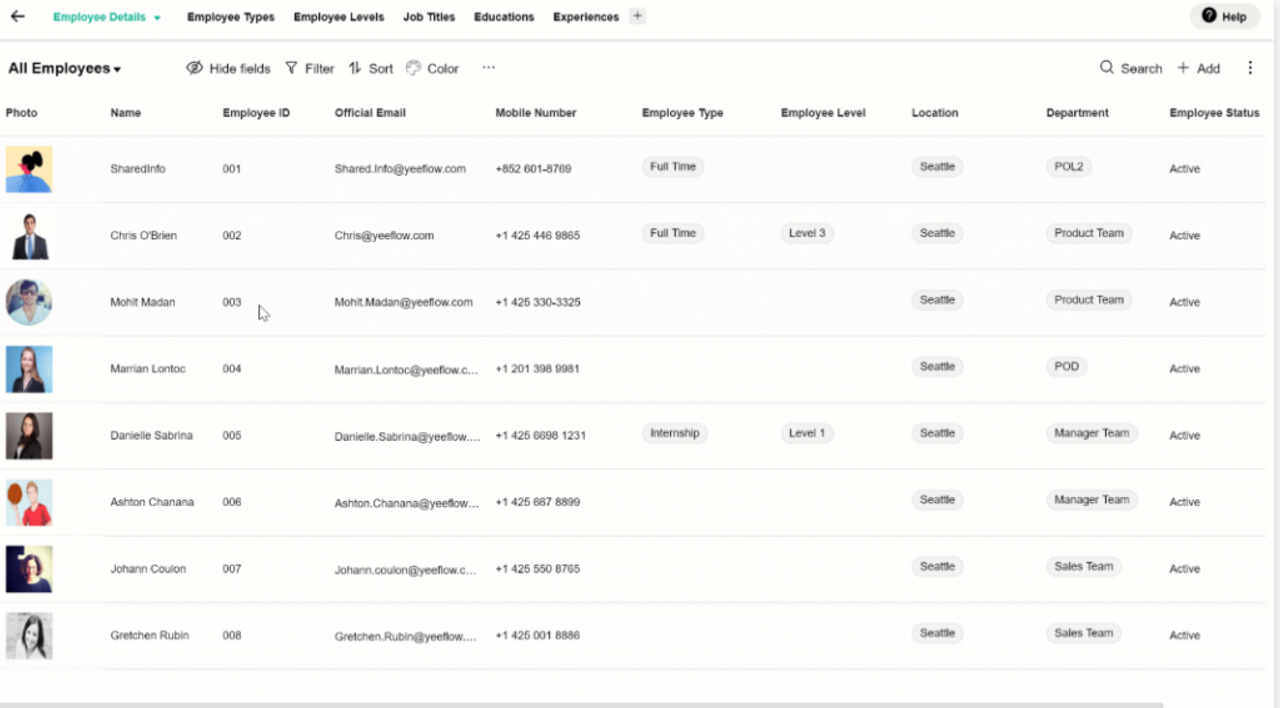The image size is (1280, 708).
Task: Switch to the Job Titles tab
Action: point(429,17)
